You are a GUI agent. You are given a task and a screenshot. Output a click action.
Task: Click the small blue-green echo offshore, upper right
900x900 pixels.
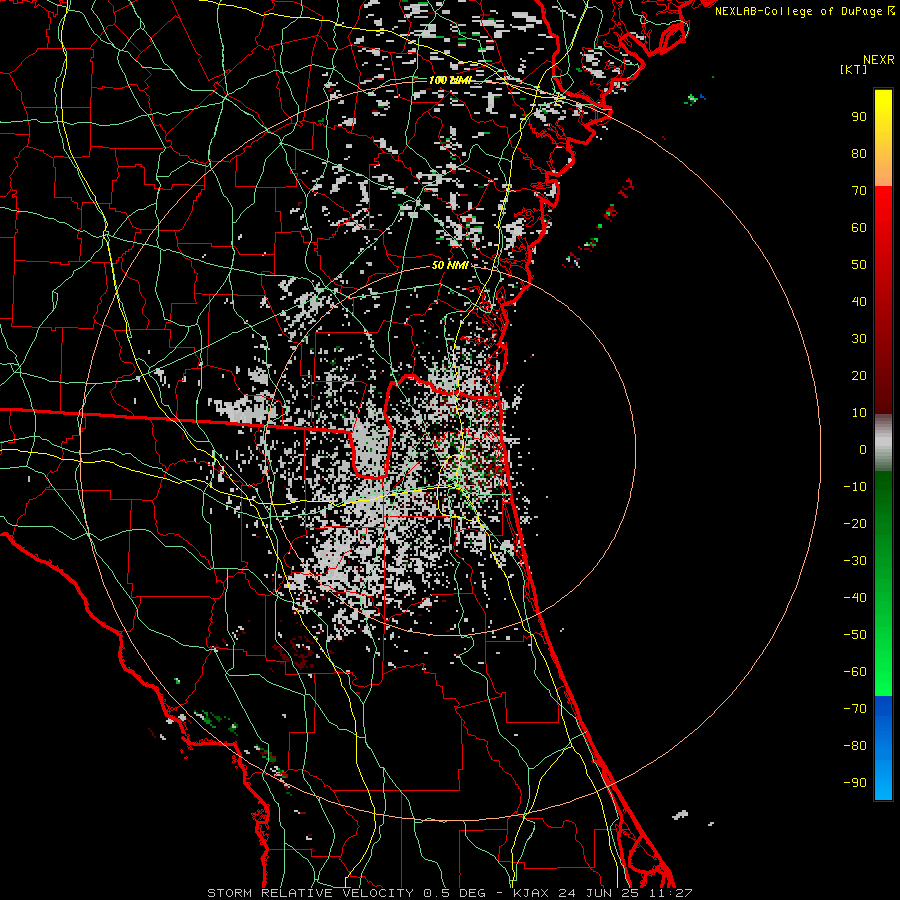coord(695,99)
